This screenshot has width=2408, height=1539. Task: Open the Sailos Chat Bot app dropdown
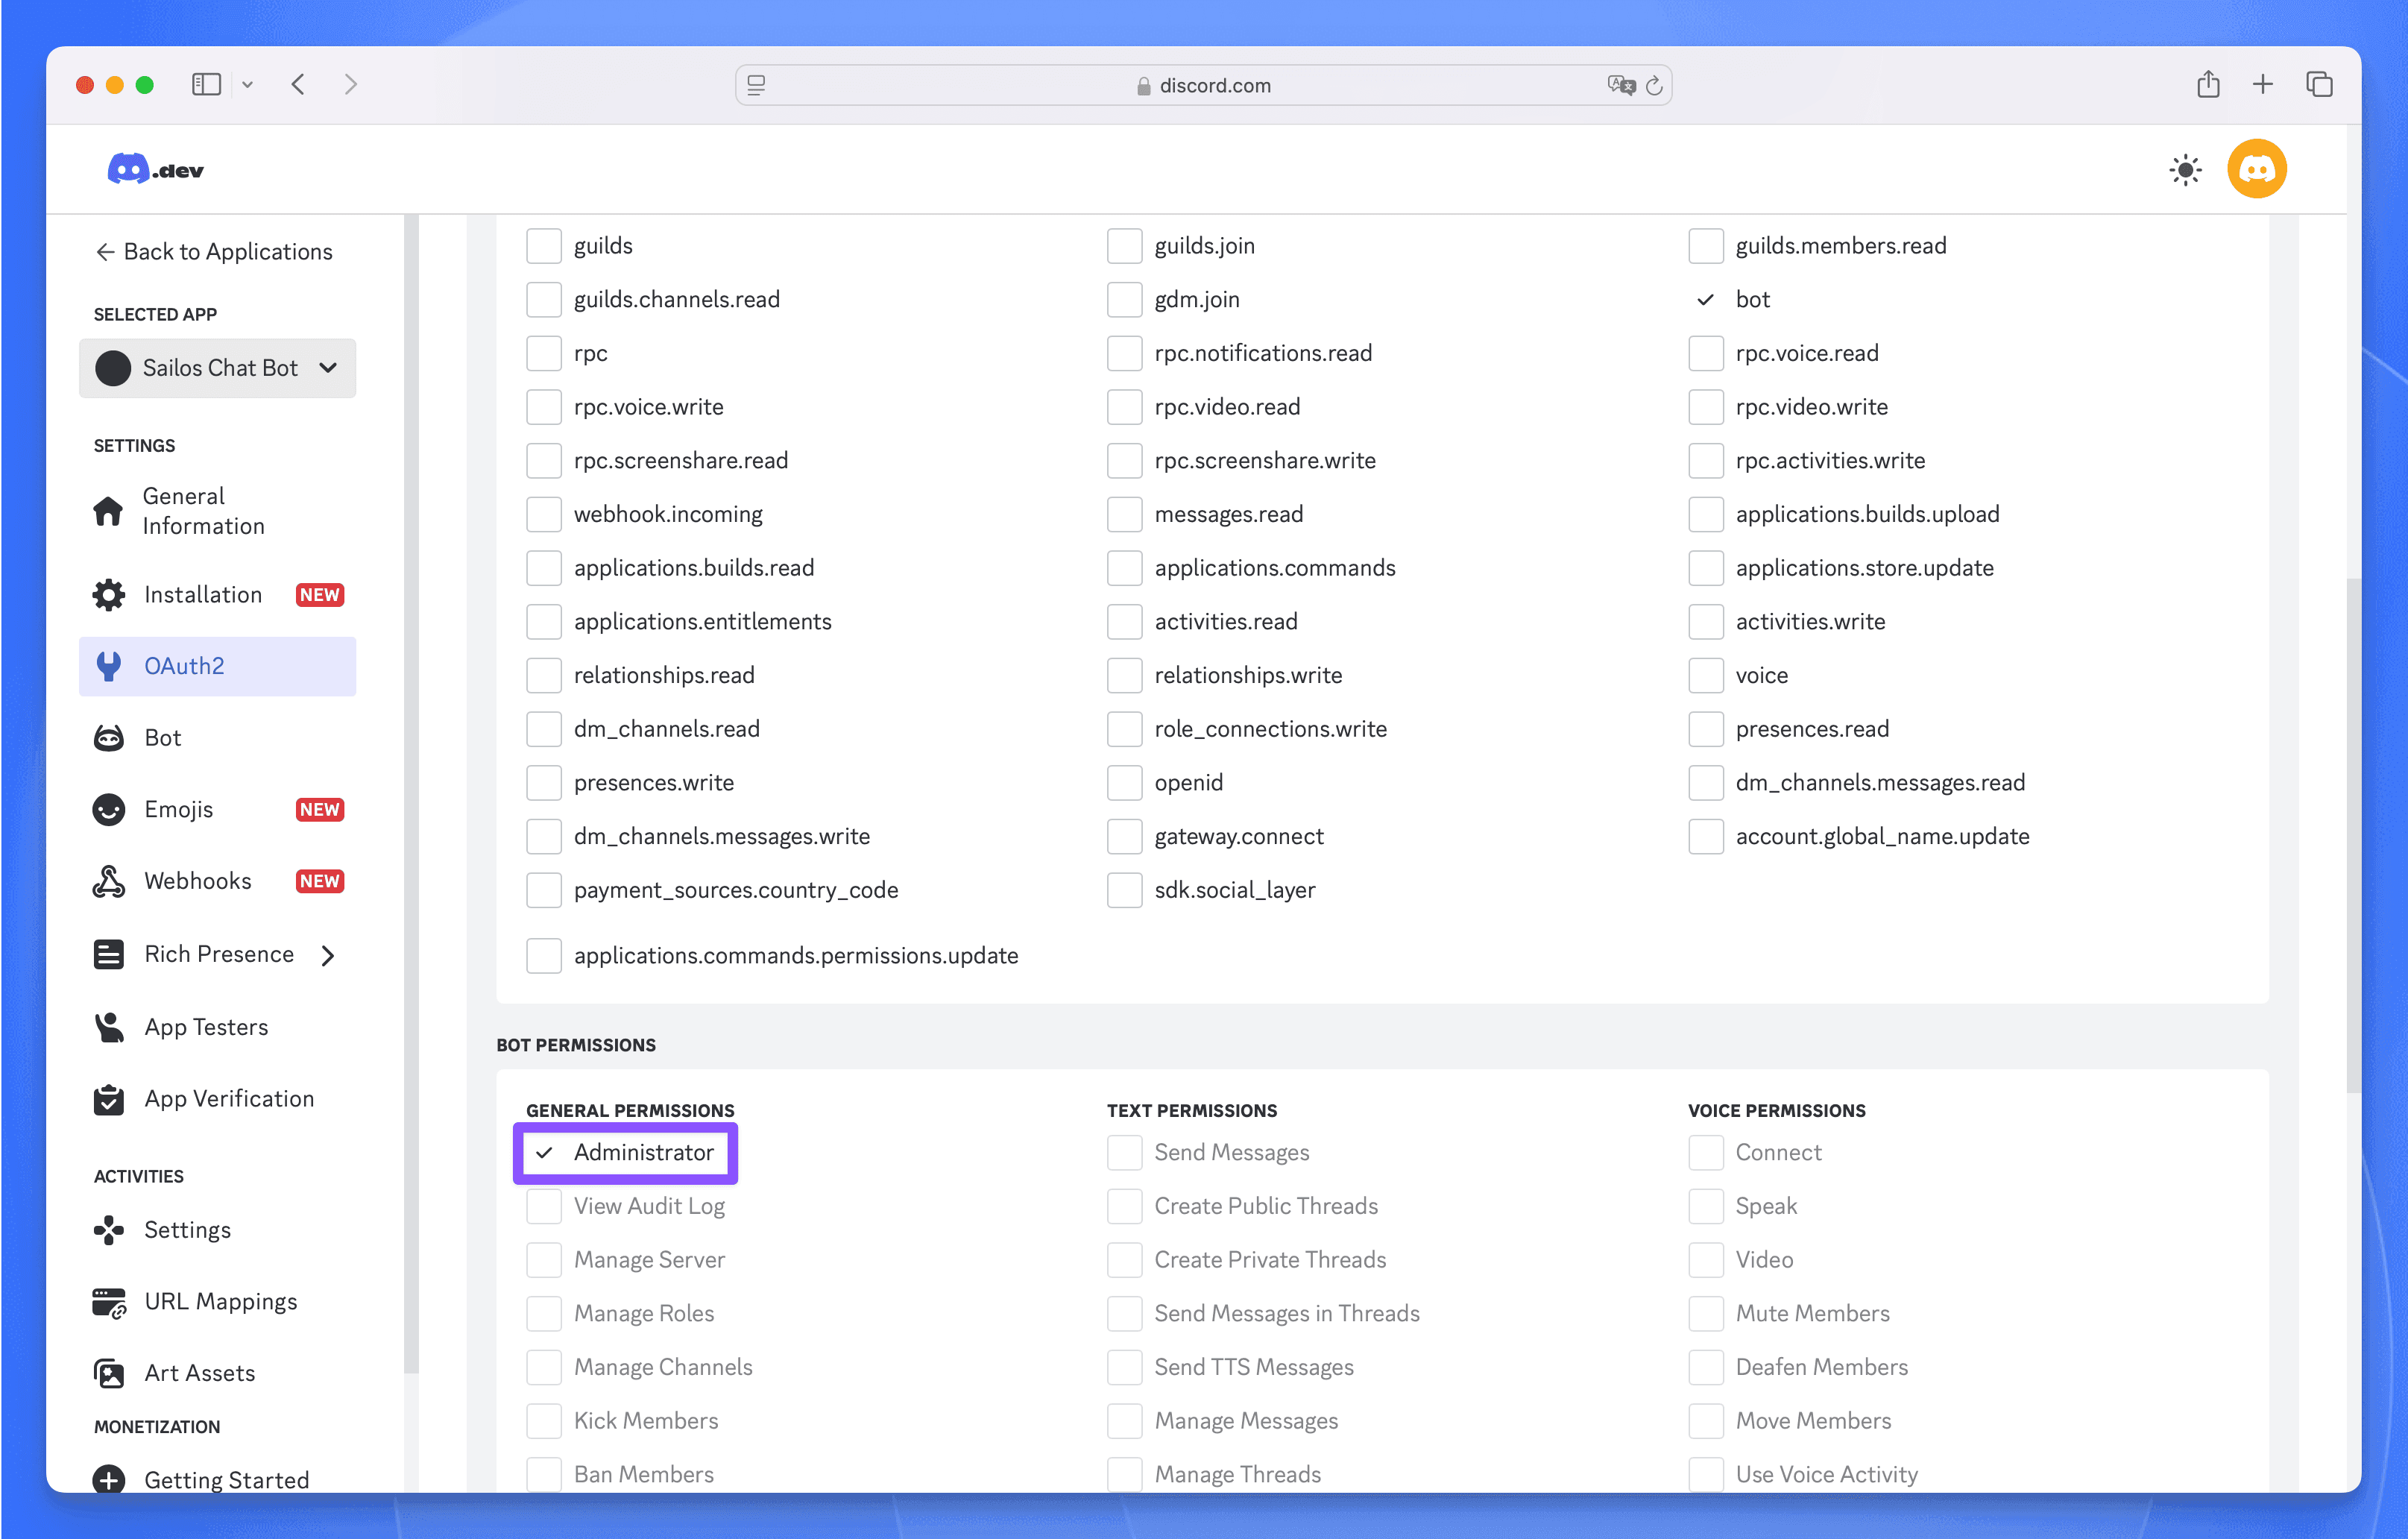coord(217,368)
